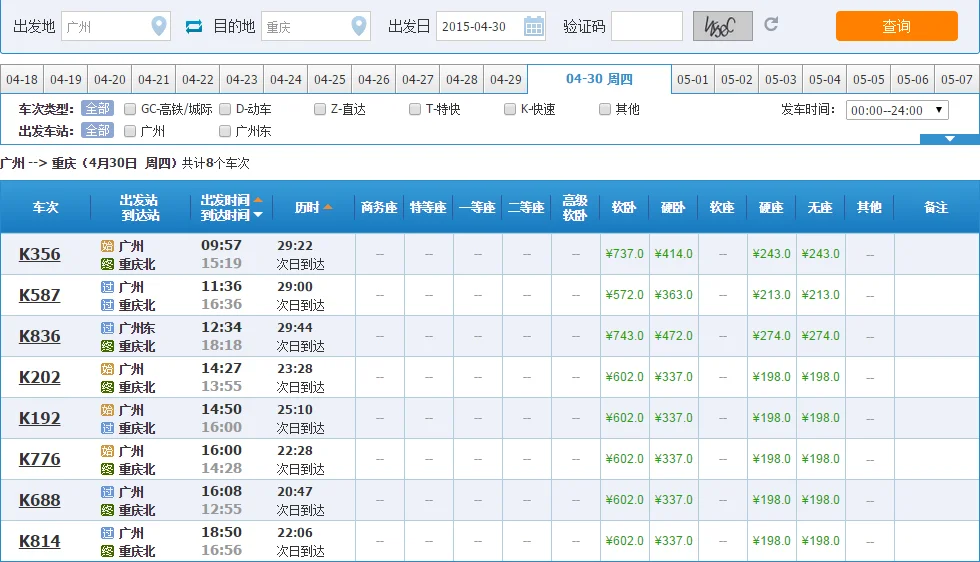Click the orange 查询 search button
Image resolution: width=980 pixels, height=562 pixels.
point(897,26)
